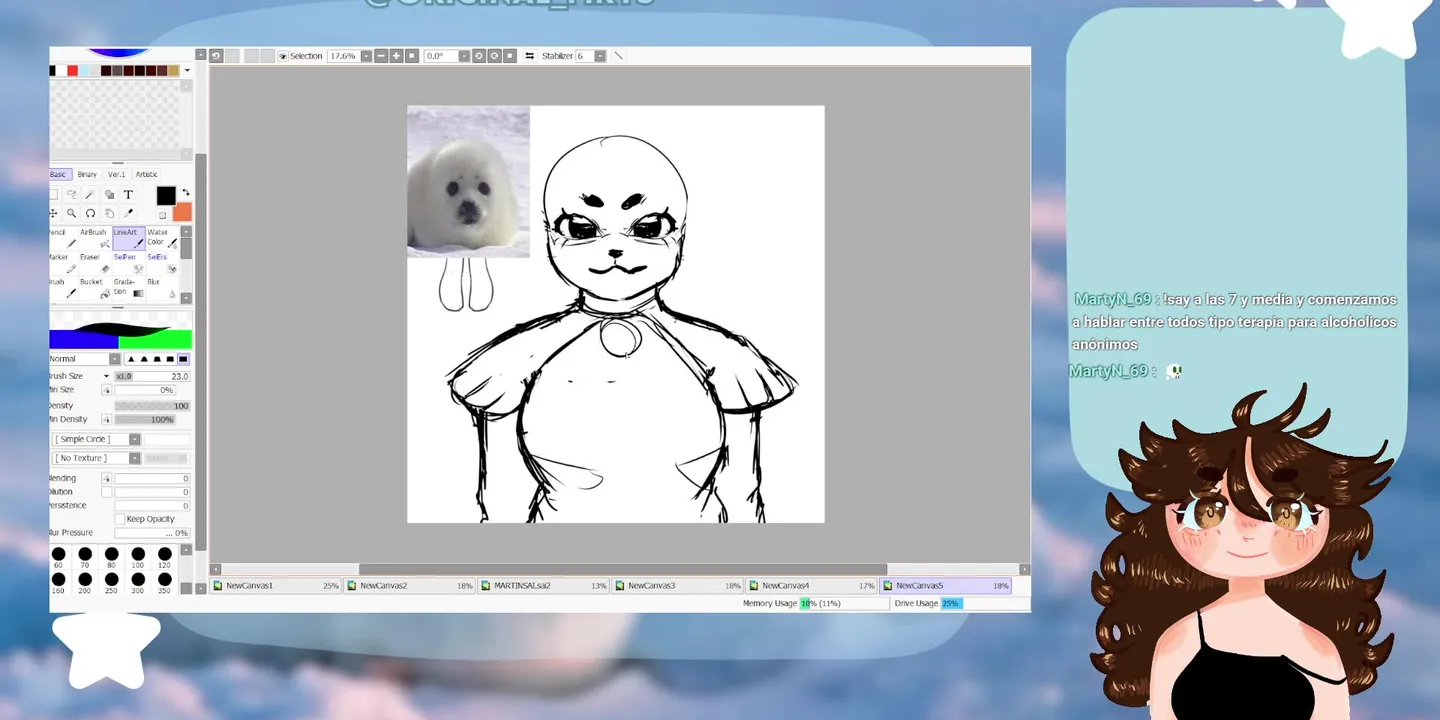Rotate canvas counterclockwise button

click(x=479, y=56)
